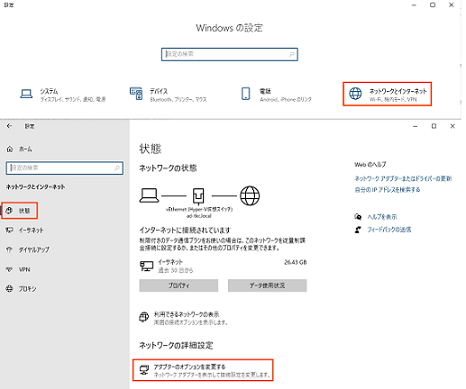Click ヘルプを表示 link
Viewport: 466px width, 389px height.
pos(382,217)
